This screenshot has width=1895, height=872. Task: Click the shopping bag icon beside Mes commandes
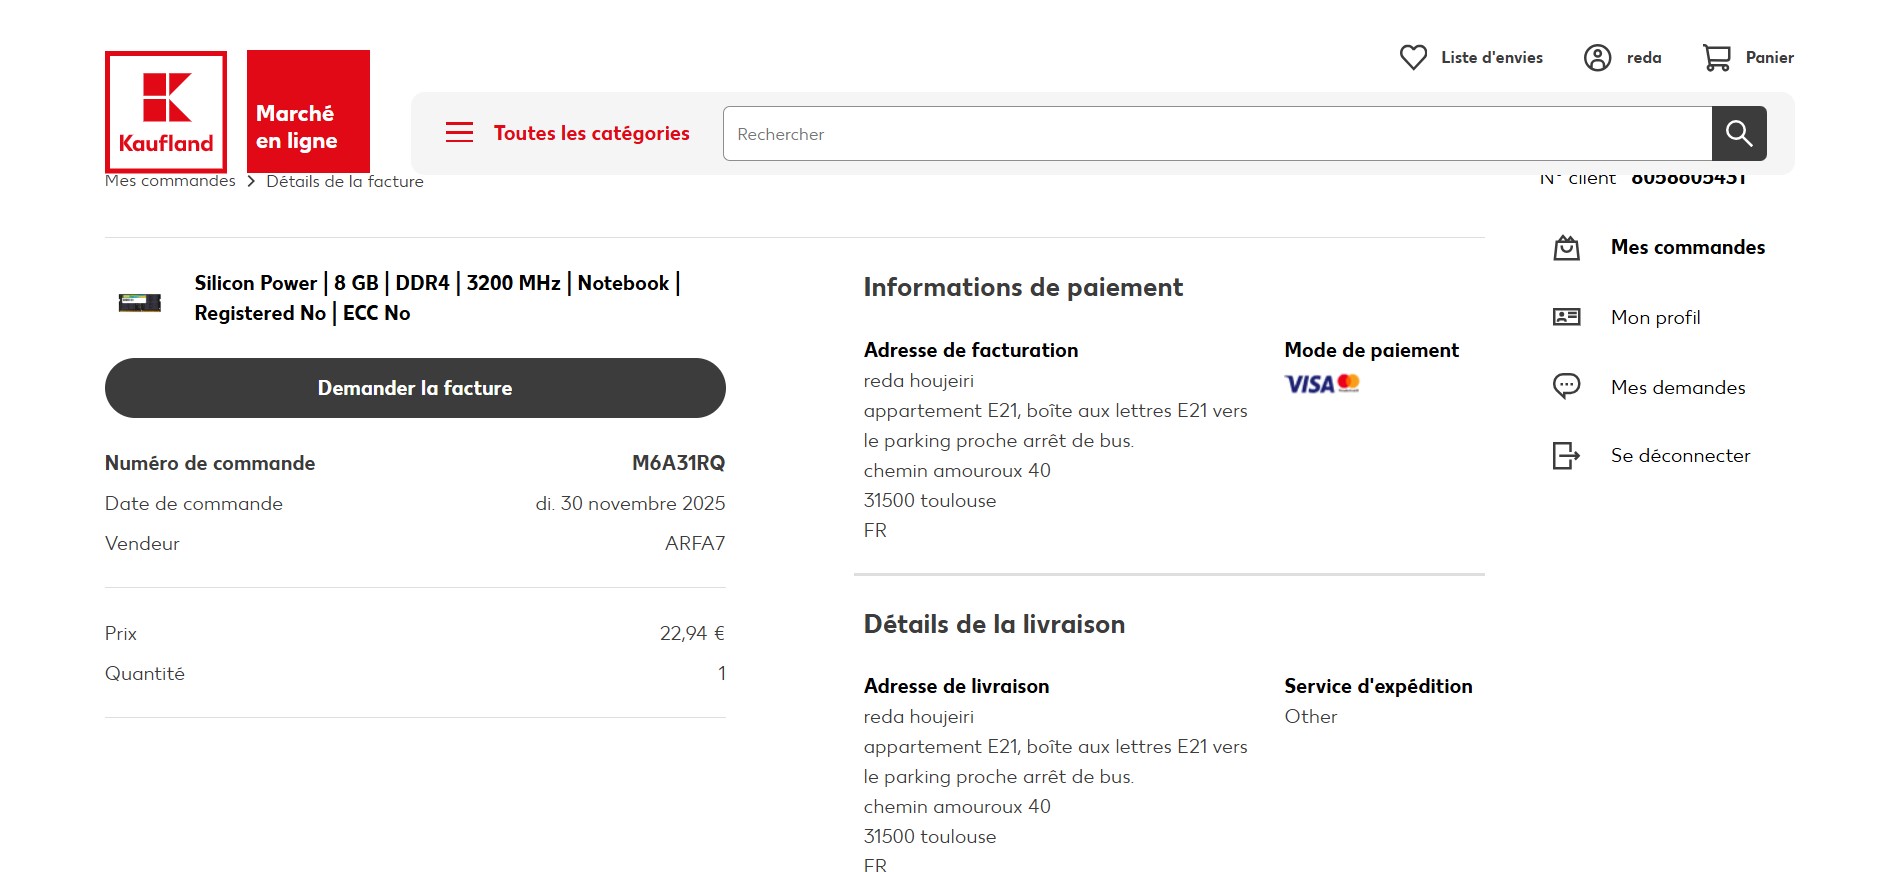[x=1566, y=248]
